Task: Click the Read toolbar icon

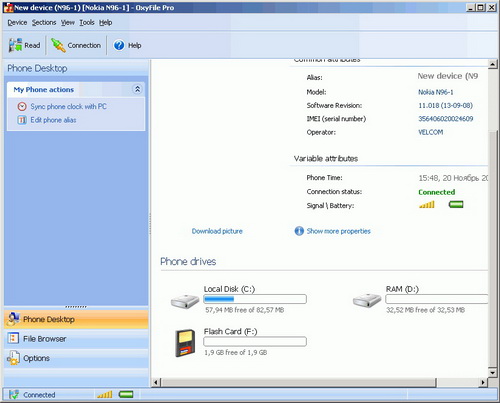Action: click(15, 45)
